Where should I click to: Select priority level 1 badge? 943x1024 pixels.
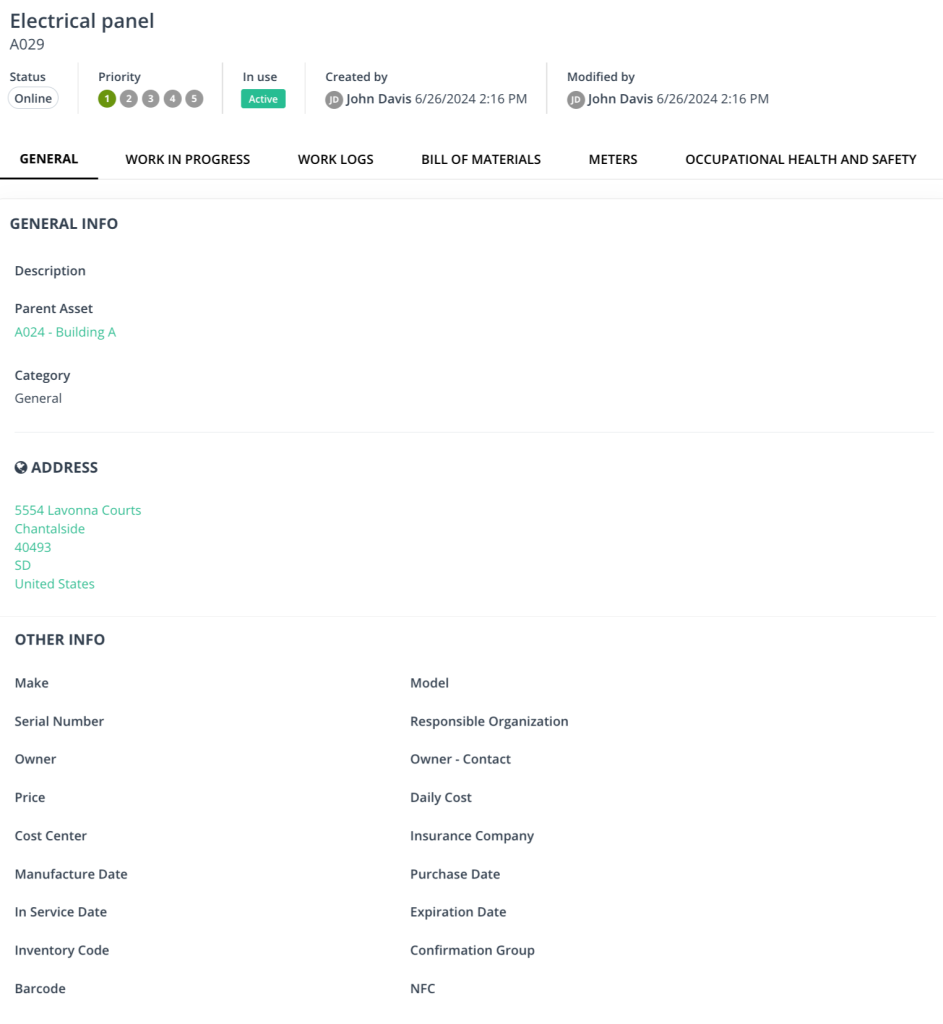point(107,99)
